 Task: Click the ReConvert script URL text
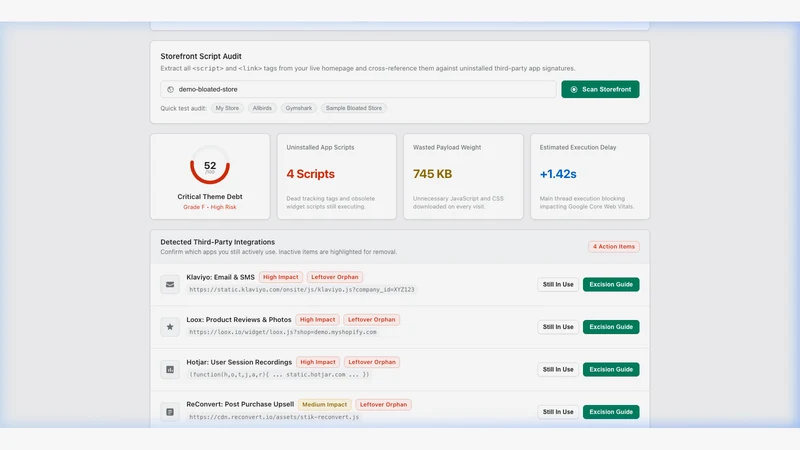[x=274, y=417]
